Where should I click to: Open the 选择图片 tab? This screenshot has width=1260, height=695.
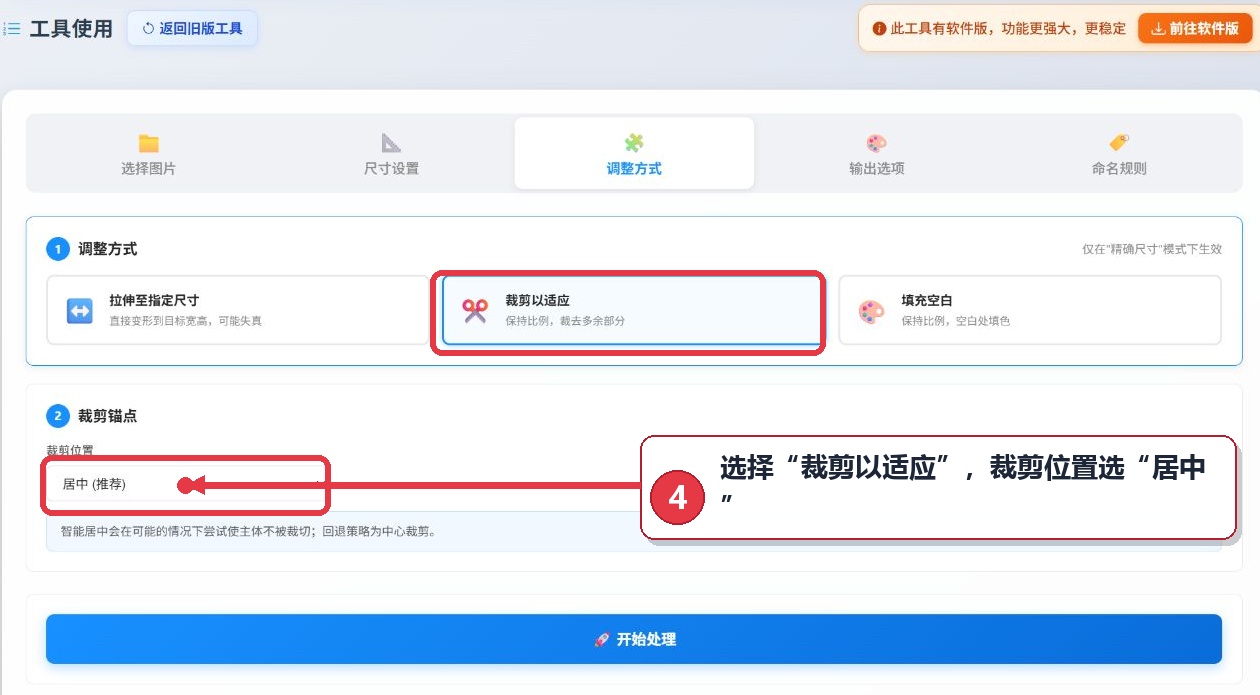(148, 154)
